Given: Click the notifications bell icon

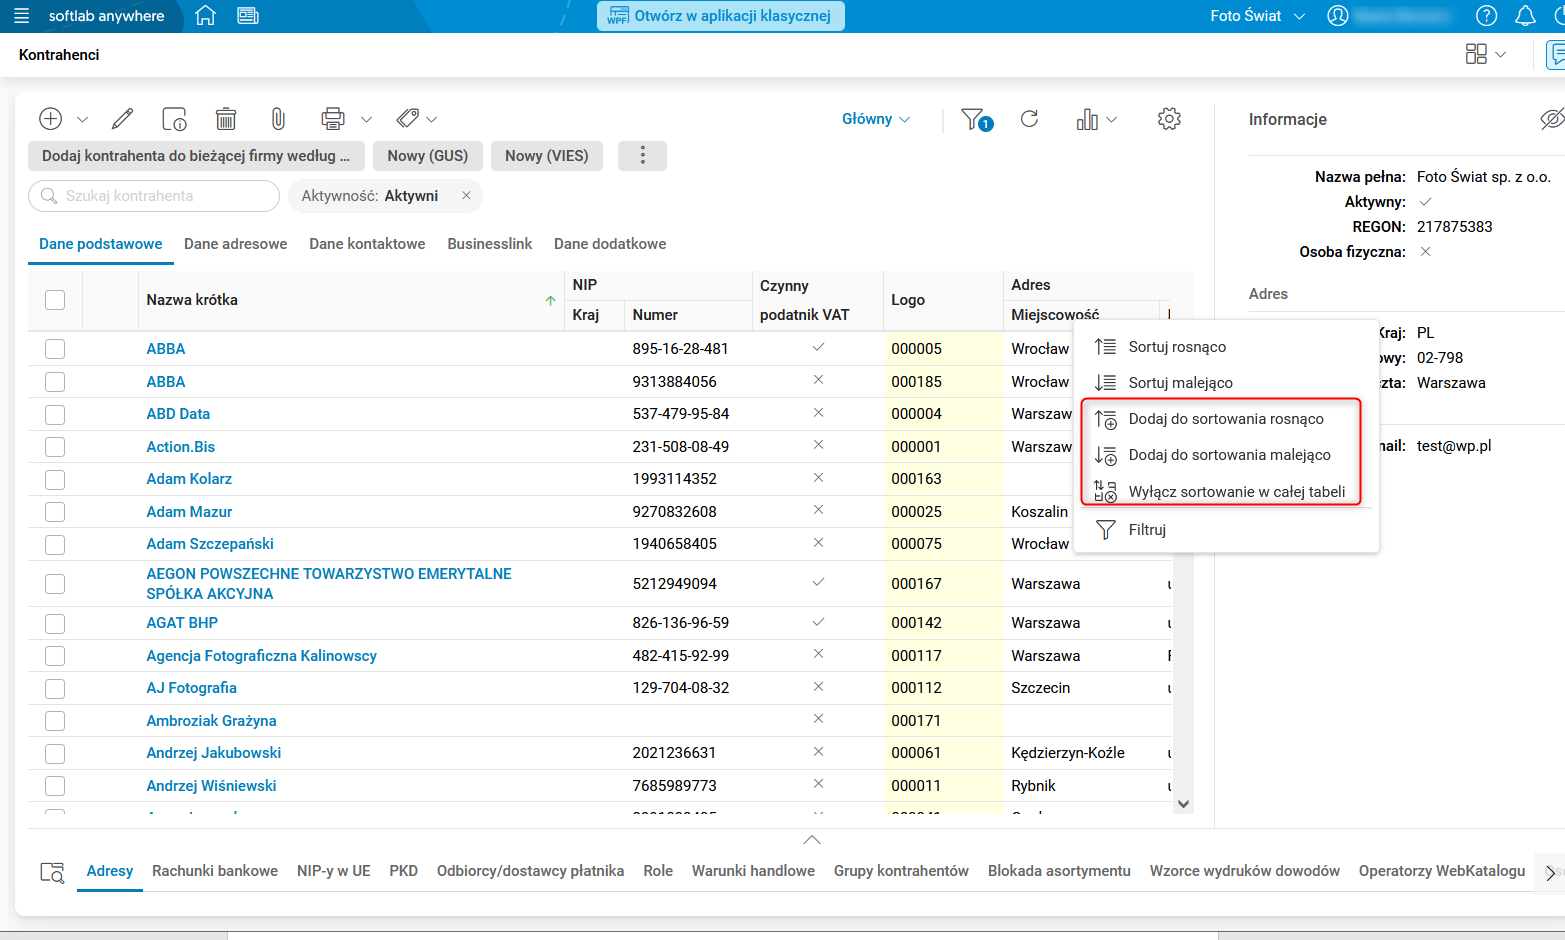Looking at the screenshot, I should (1525, 16).
